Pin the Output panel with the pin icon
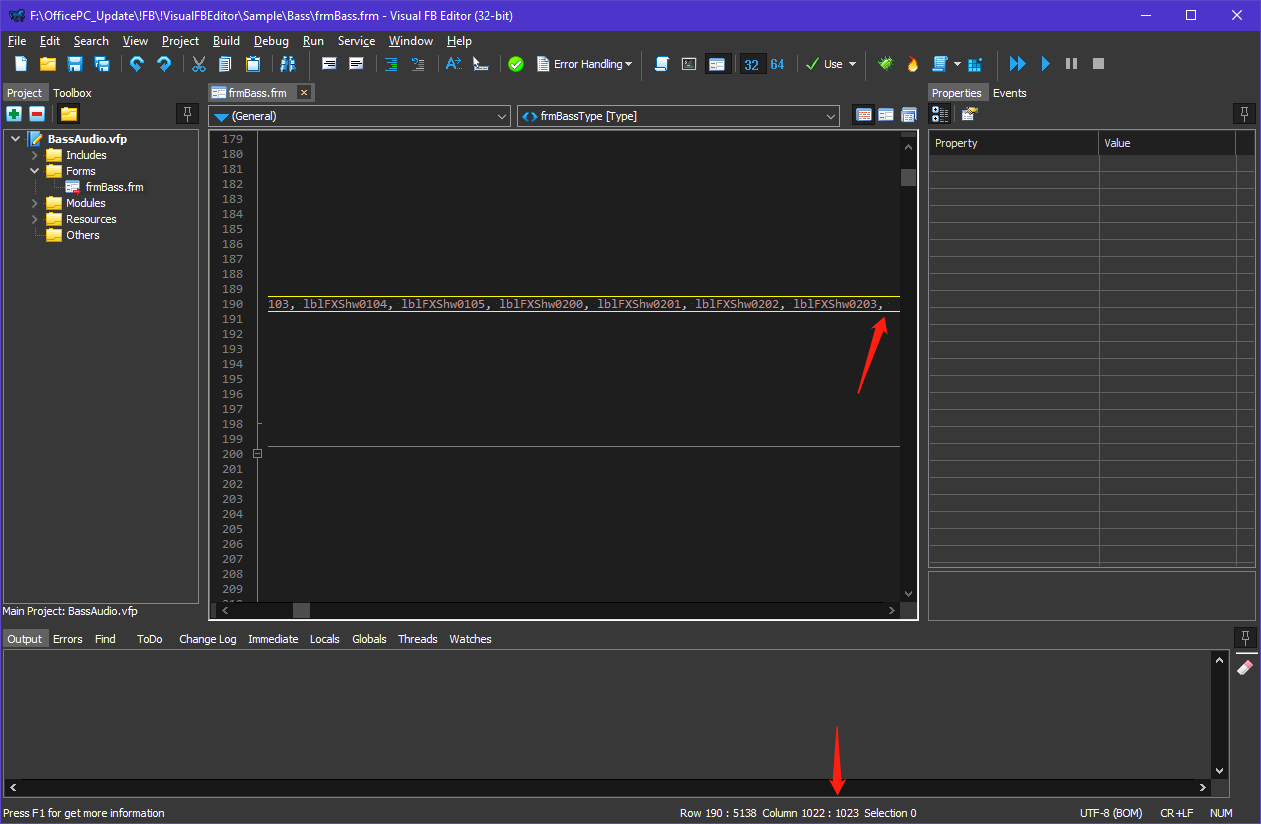The height and width of the screenshot is (824, 1261). pos(1245,638)
